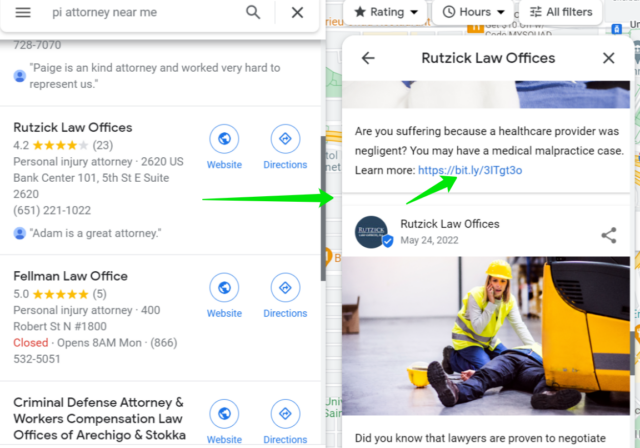Image resolution: width=640 pixels, height=448 pixels.
Task: Open the hamburger menu
Action: [x=23, y=12]
